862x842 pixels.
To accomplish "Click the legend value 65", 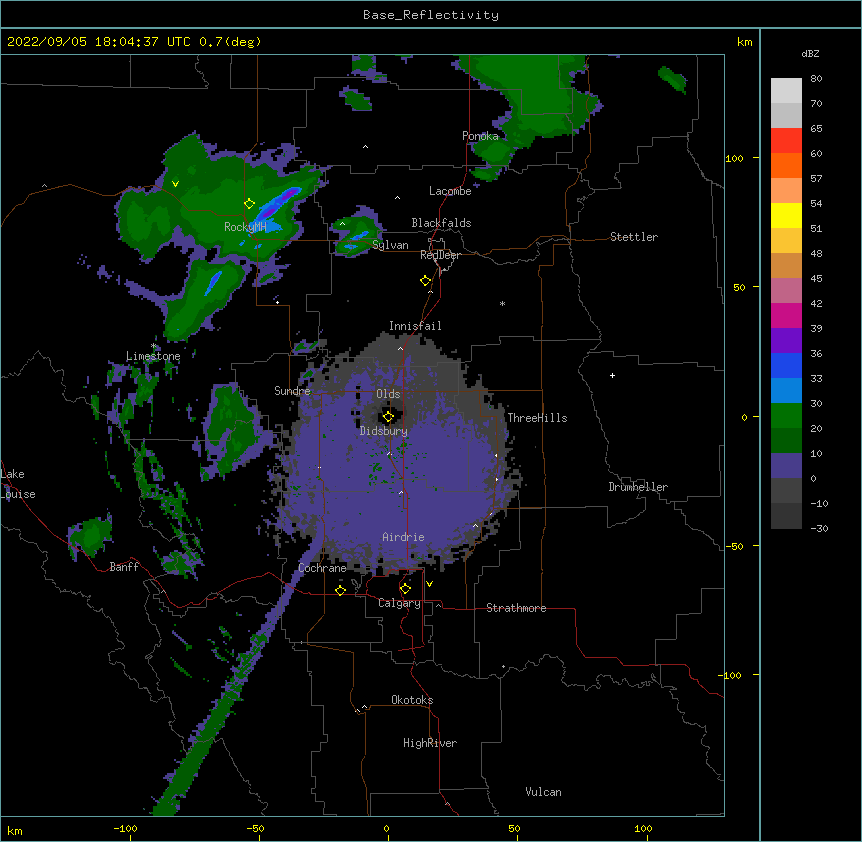I will (816, 129).
